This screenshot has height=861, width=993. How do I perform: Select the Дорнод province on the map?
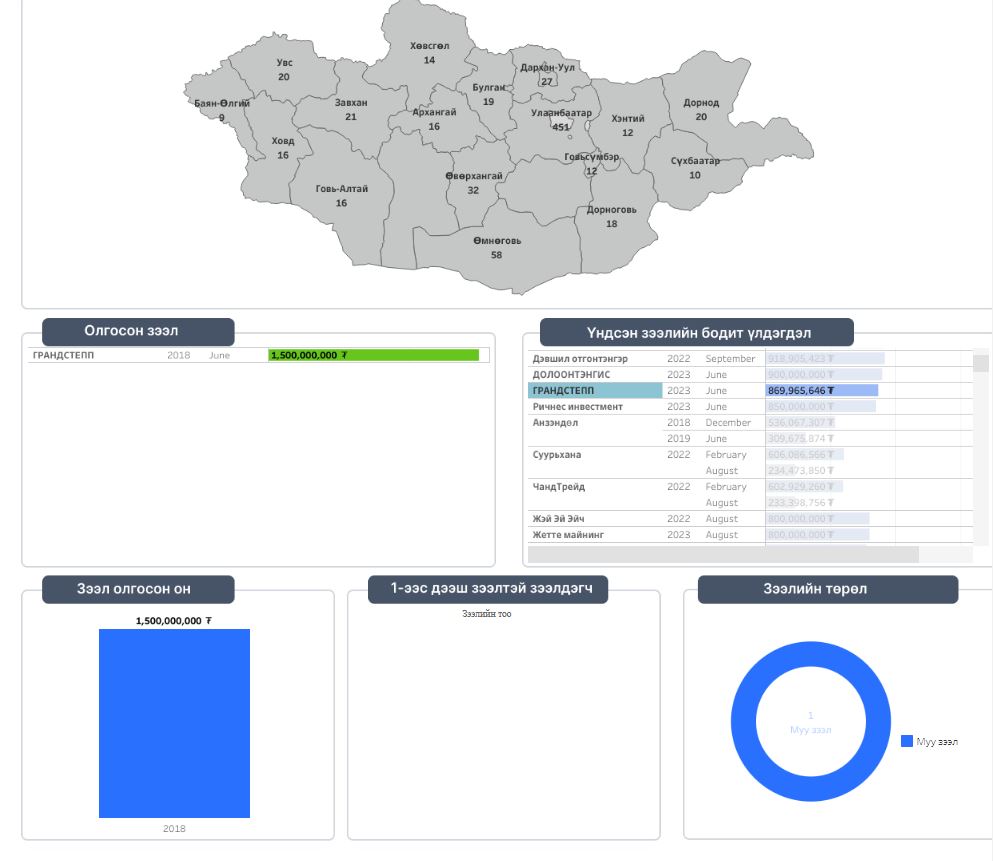point(701,109)
